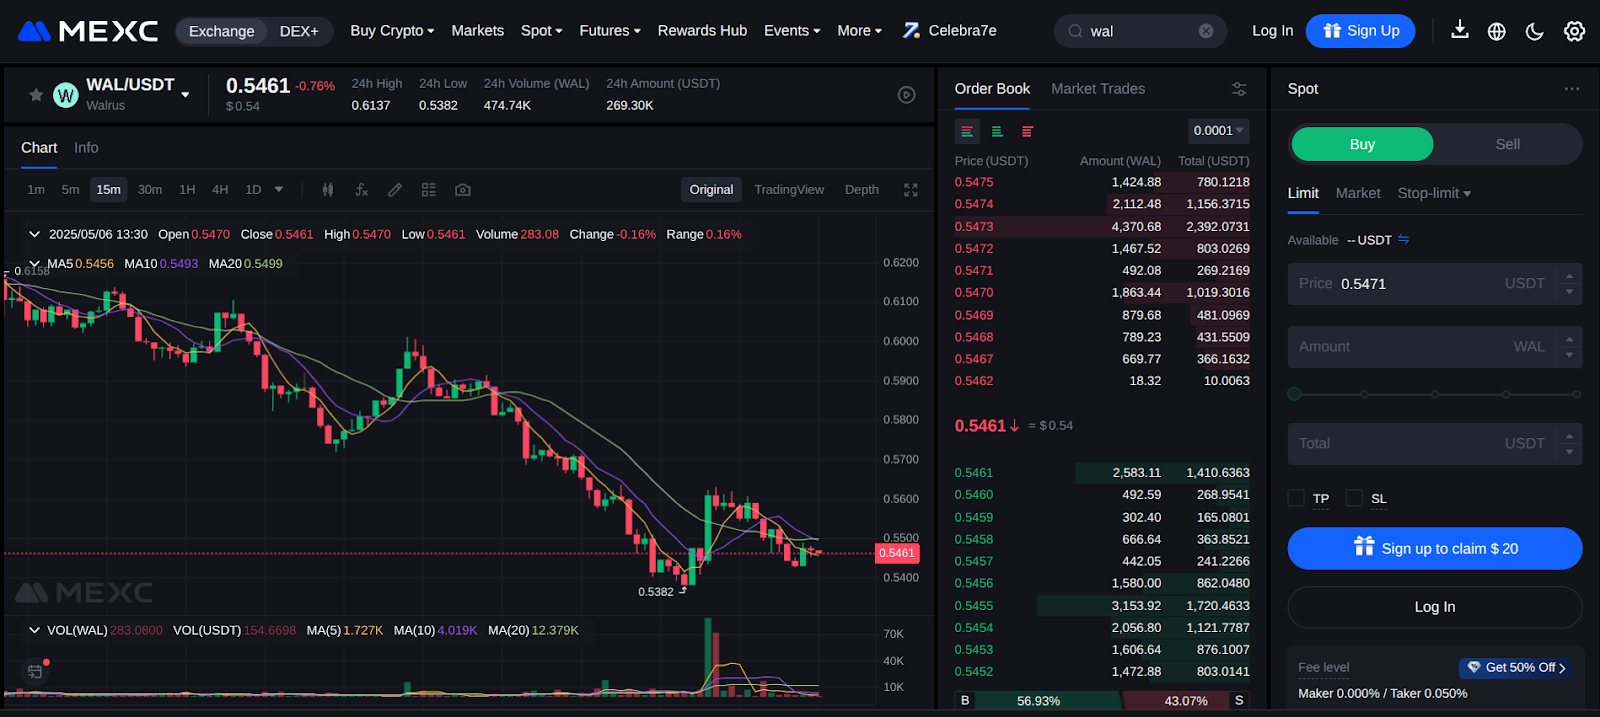Take a chart snapshot camera icon
The height and width of the screenshot is (717, 1600).
[x=463, y=190]
